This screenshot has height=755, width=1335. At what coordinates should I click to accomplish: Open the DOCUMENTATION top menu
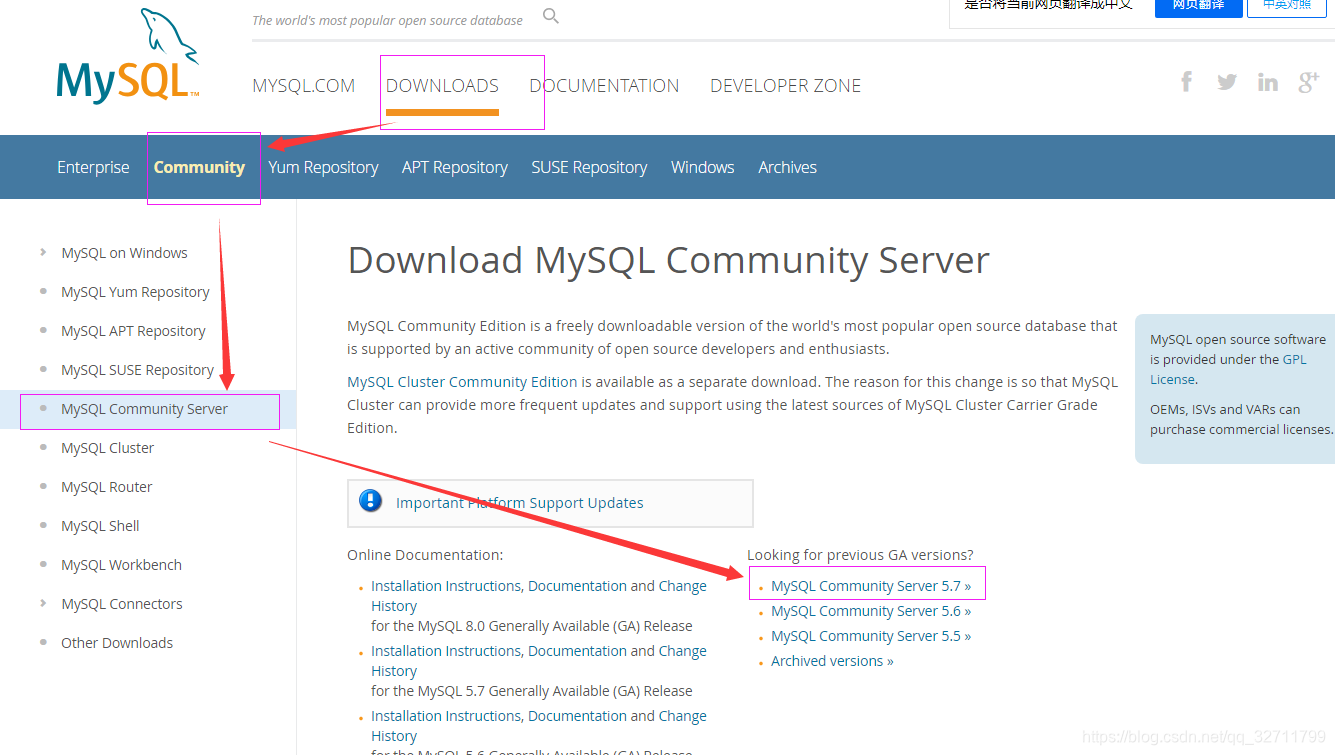coord(604,86)
